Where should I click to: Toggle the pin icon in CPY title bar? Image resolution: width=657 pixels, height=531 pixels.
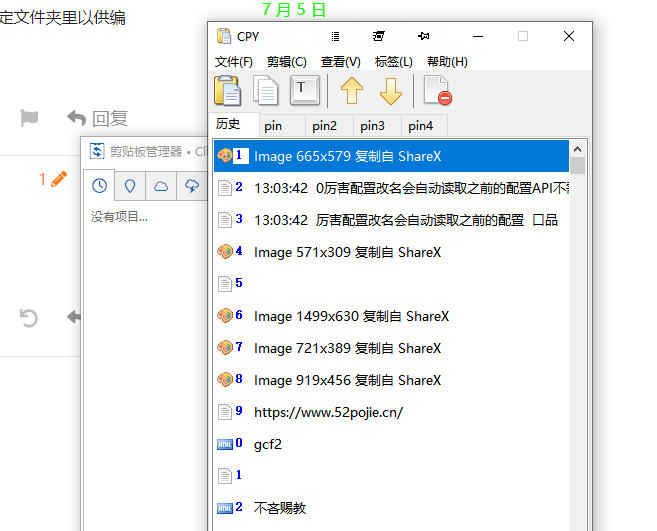[424, 36]
